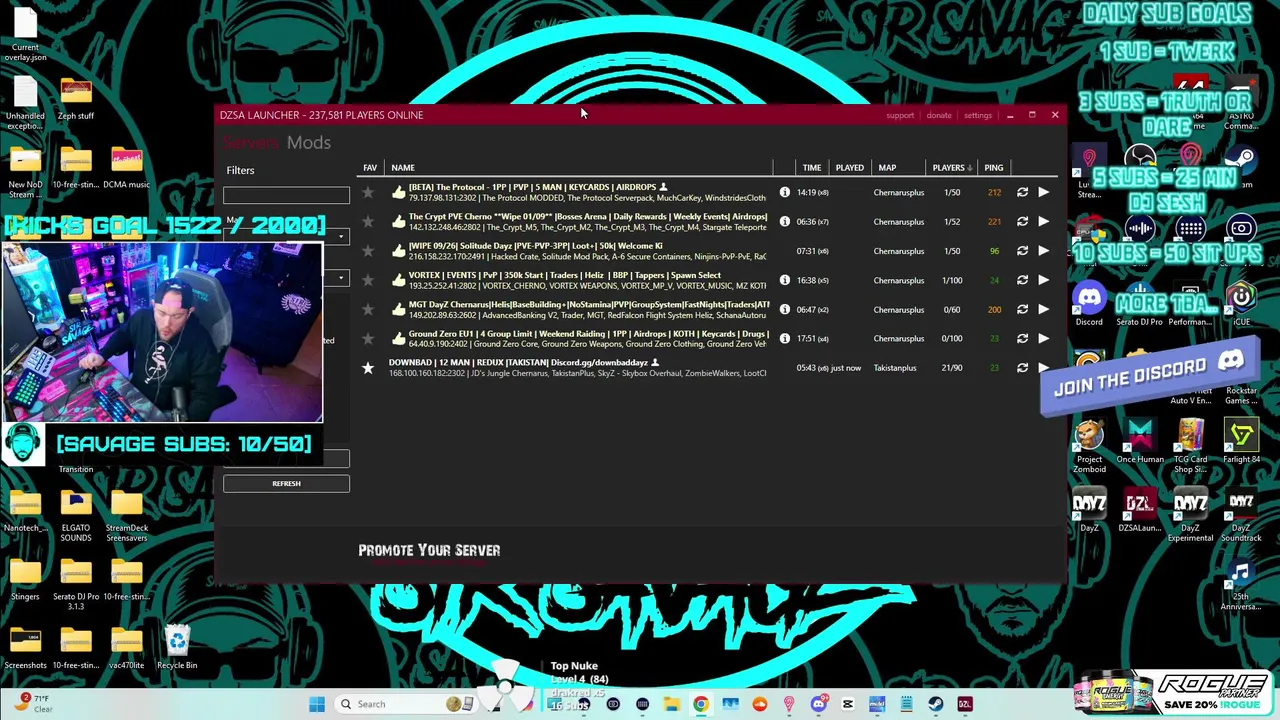This screenshot has height=720, width=1280.
Task: Focus the Filters search input field
Action: tap(286, 195)
